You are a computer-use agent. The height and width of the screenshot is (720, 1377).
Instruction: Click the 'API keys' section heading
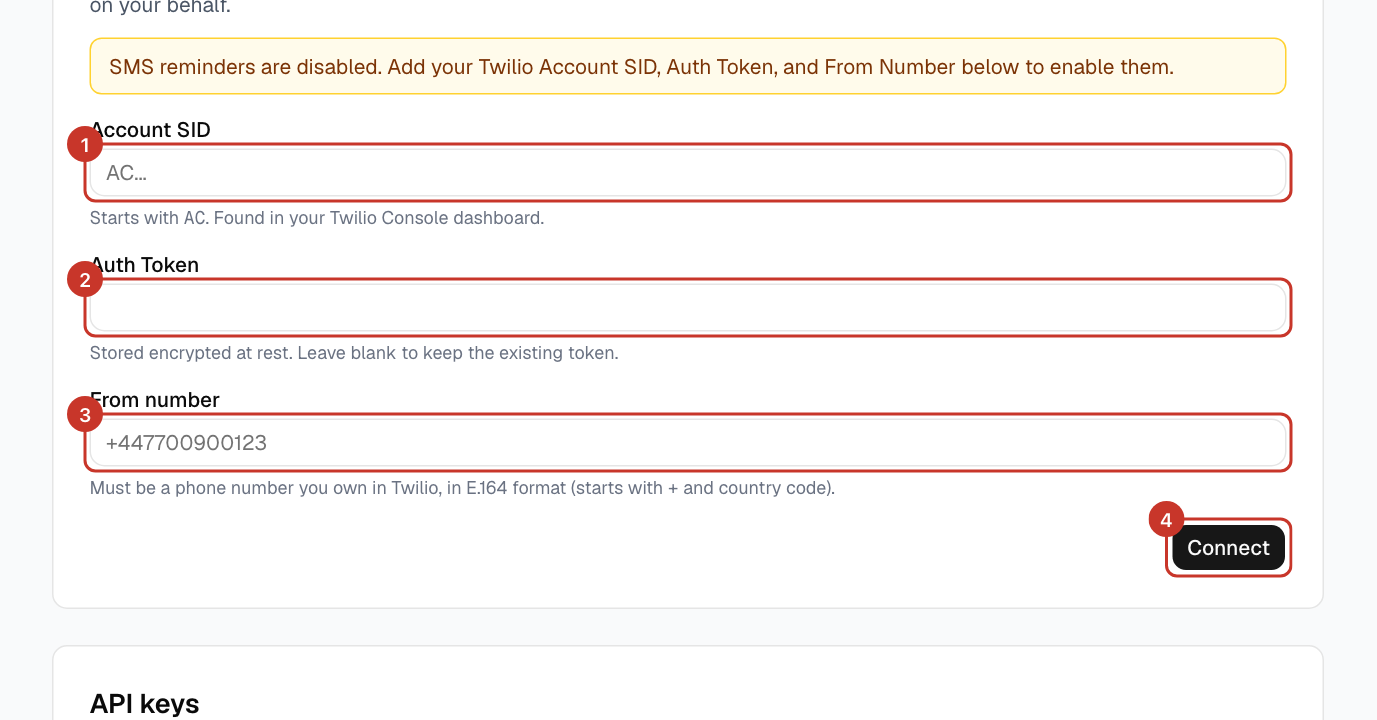coord(145,704)
